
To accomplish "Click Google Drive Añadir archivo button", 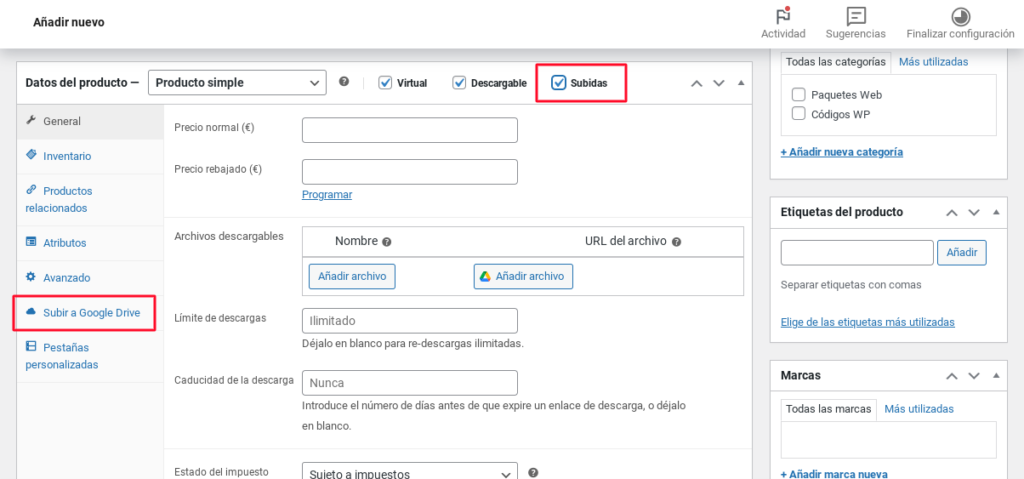I will 523,276.
